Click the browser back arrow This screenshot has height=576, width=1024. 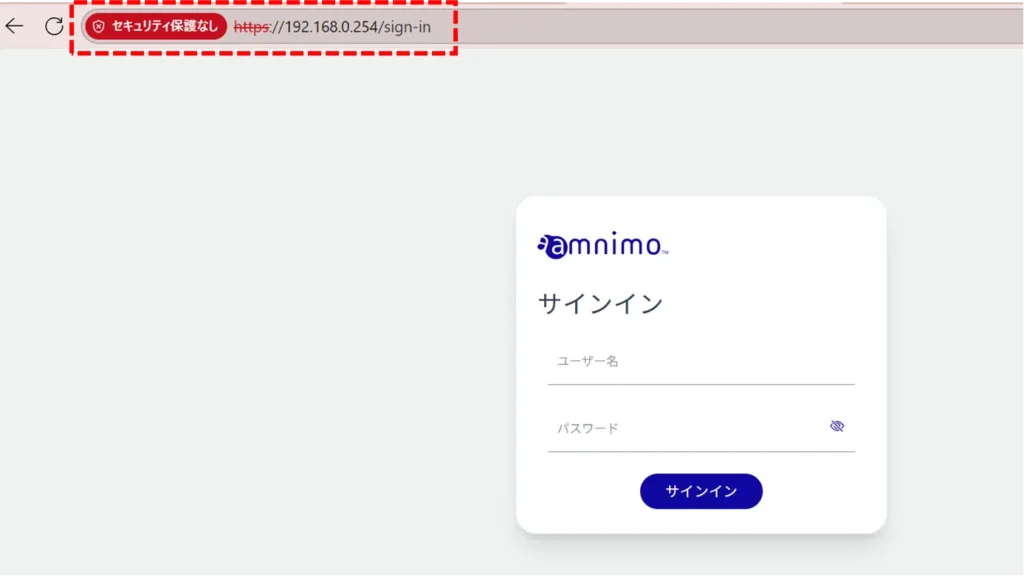[x=14, y=26]
